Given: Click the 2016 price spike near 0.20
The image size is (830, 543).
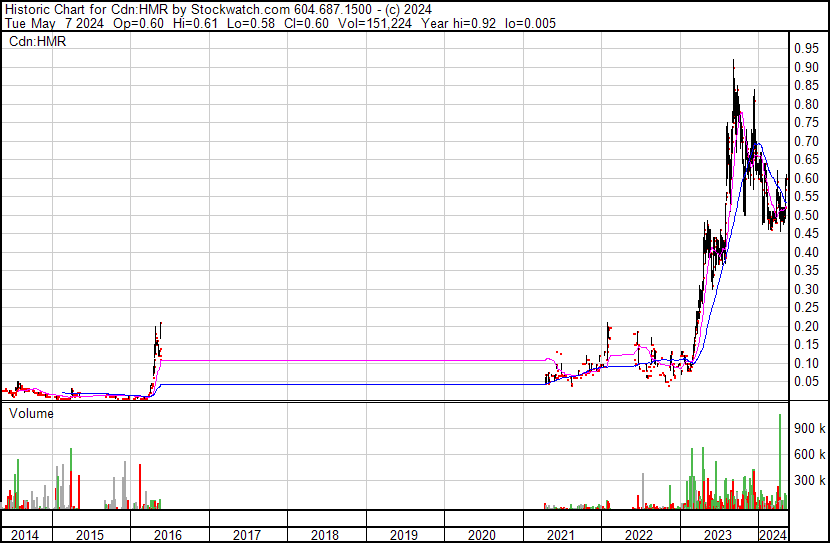Looking at the screenshot, I should point(160,326).
